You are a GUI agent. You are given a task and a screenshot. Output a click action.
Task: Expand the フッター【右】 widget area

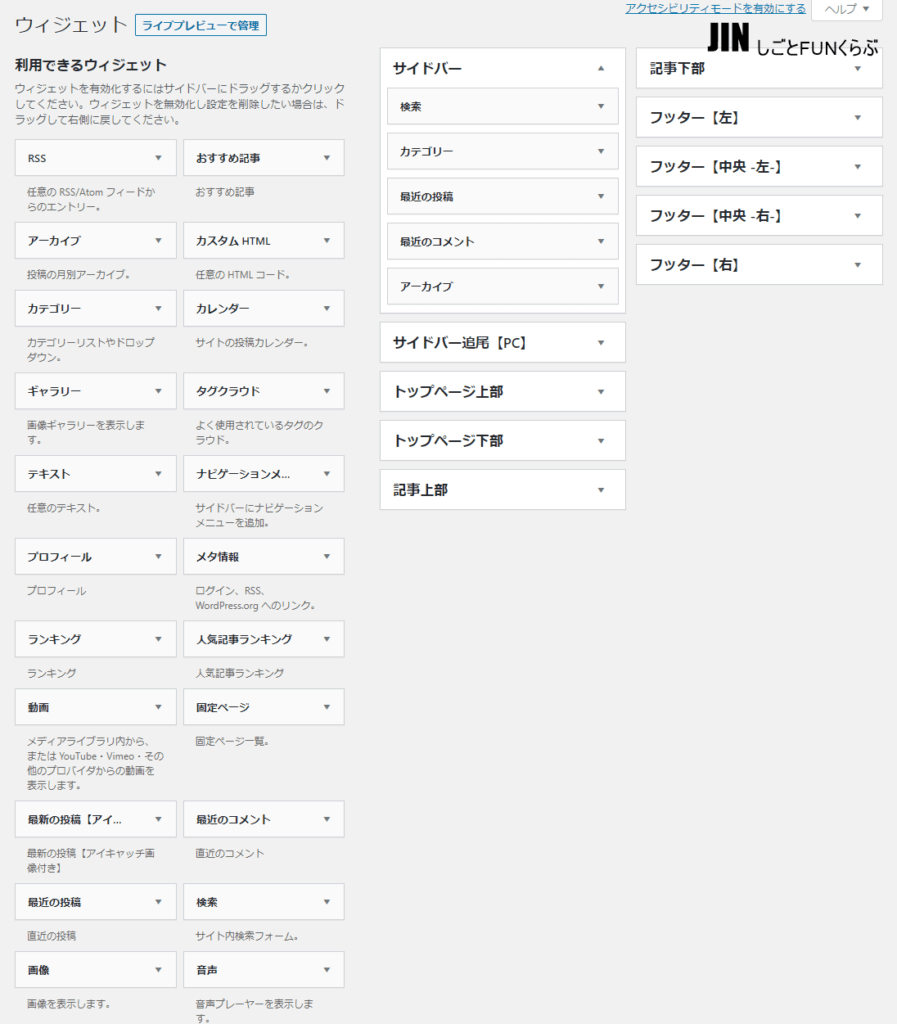pyautogui.click(x=858, y=264)
